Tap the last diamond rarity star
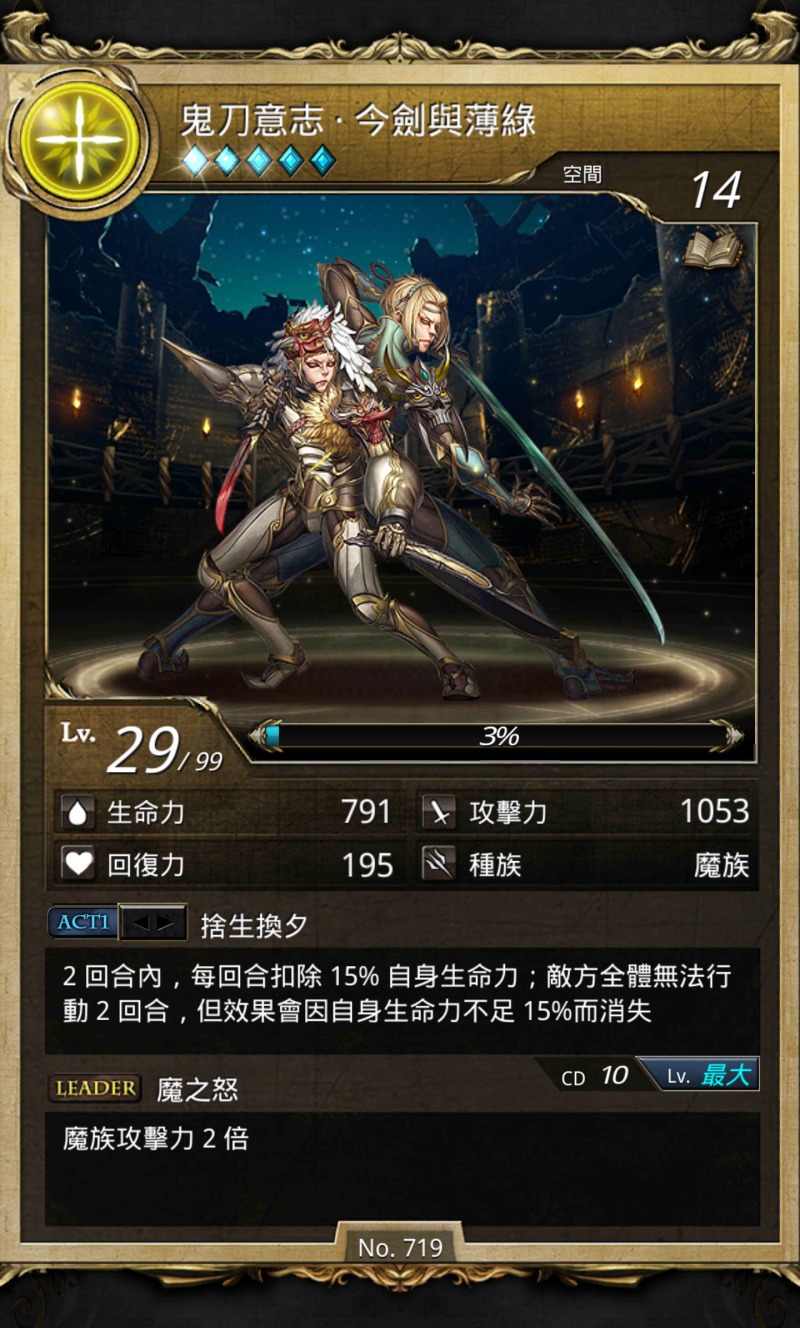This screenshot has width=800, height=1328. coord(322,161)
